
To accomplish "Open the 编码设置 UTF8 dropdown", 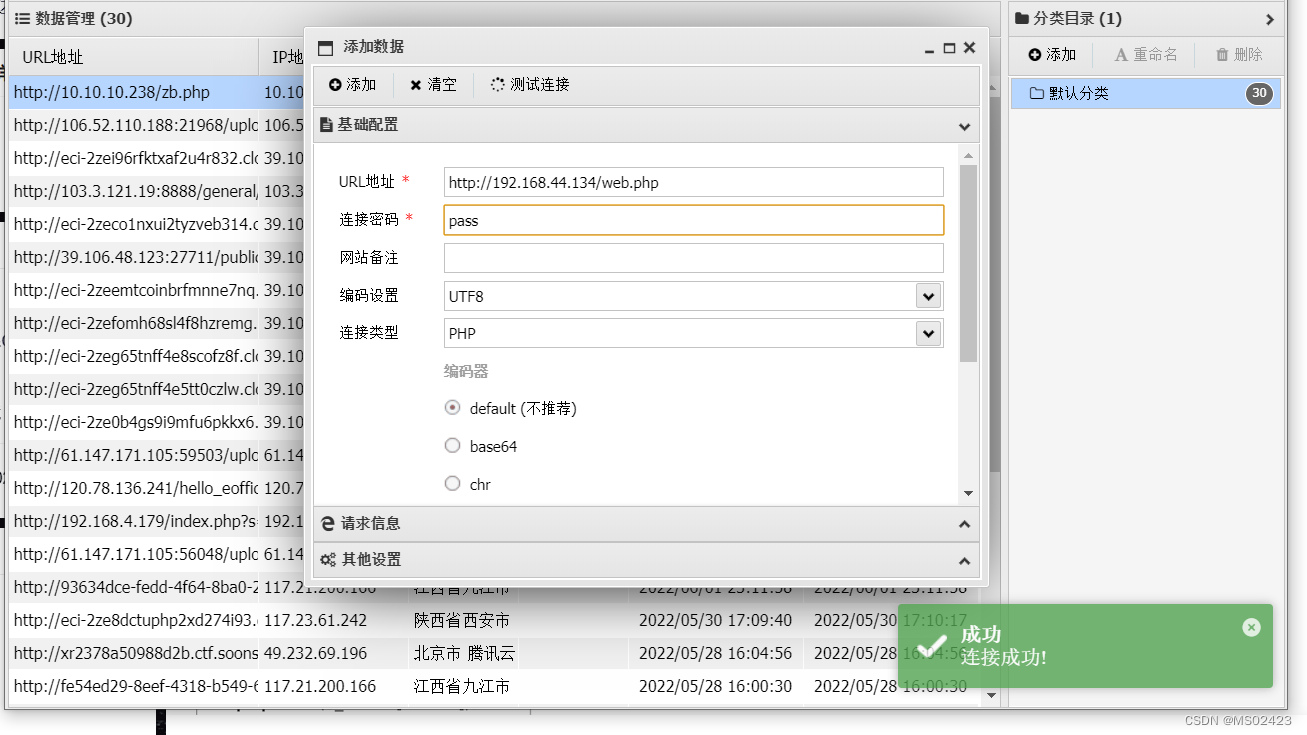I will [x=929, y=296].
